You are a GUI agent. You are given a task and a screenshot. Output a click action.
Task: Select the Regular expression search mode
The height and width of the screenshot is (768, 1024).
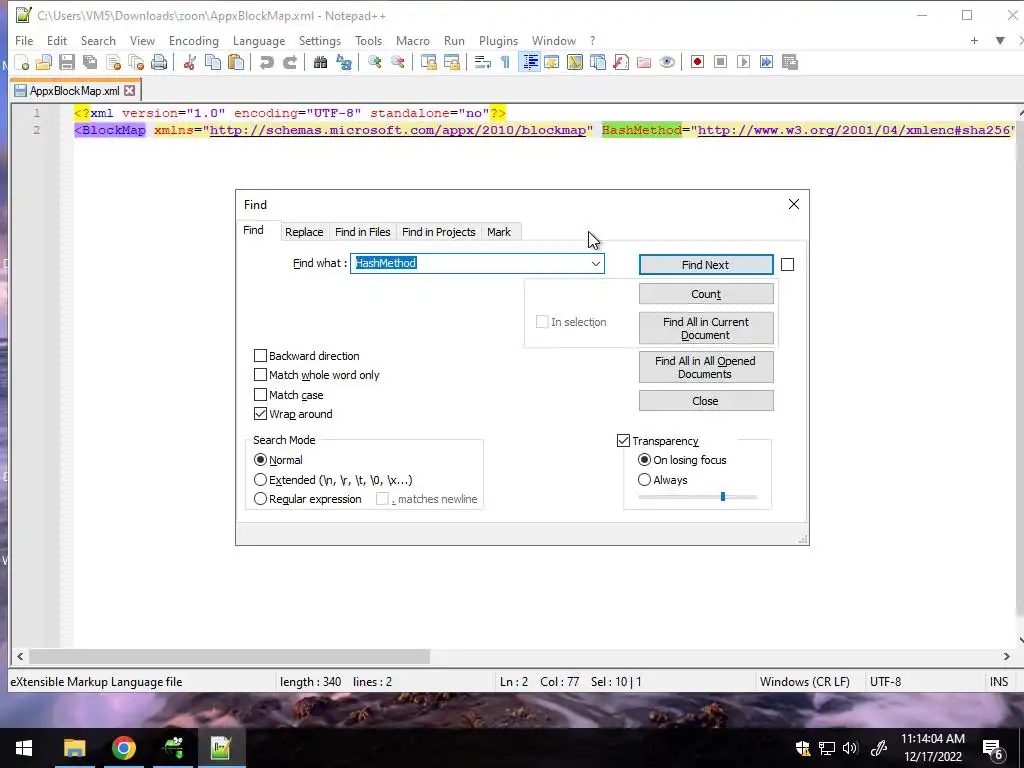[x=260, y=499]
